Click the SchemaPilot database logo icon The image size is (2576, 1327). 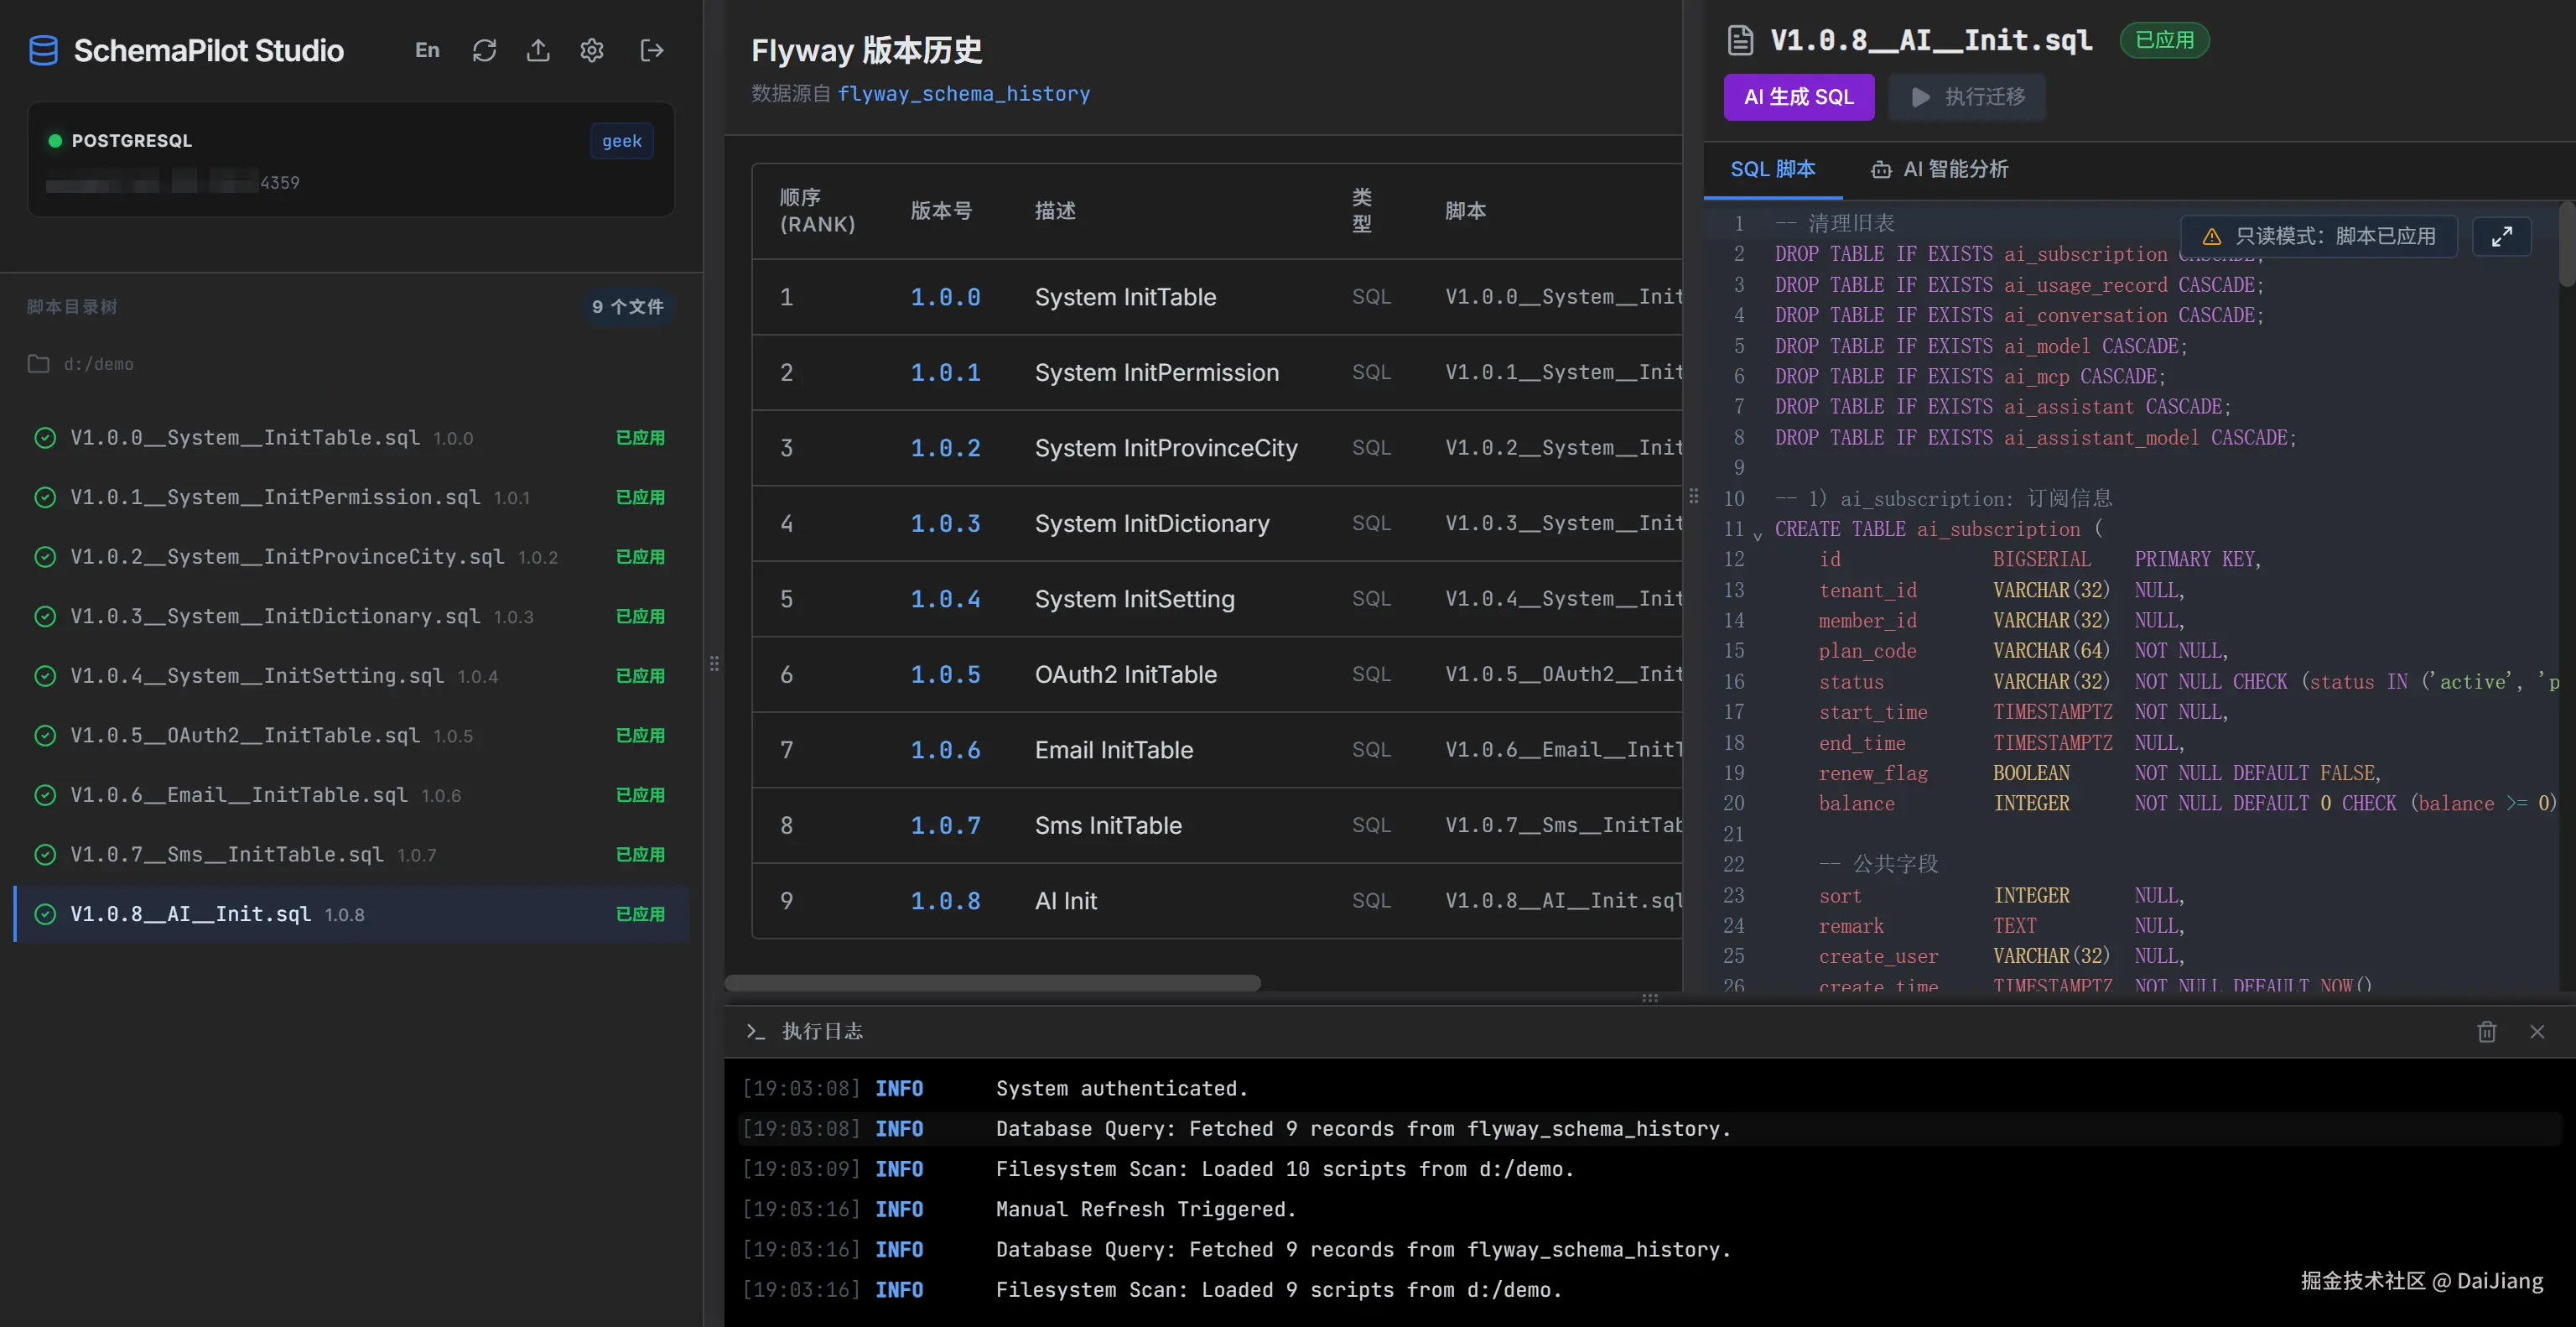tap(43, 51)
